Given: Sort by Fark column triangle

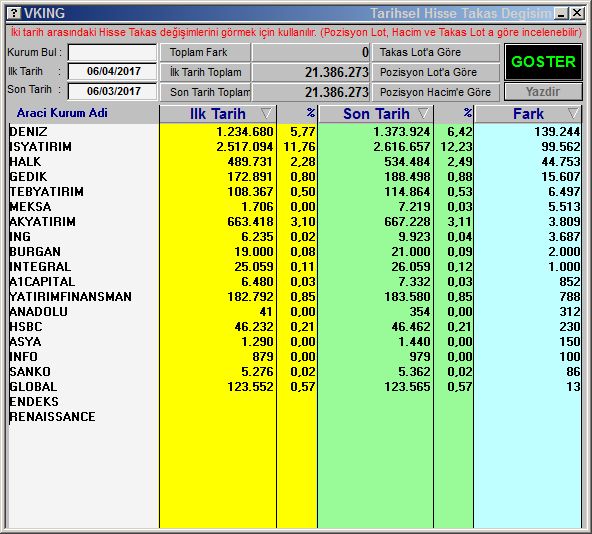Looking at the screenshot, I should coord(573,113).
